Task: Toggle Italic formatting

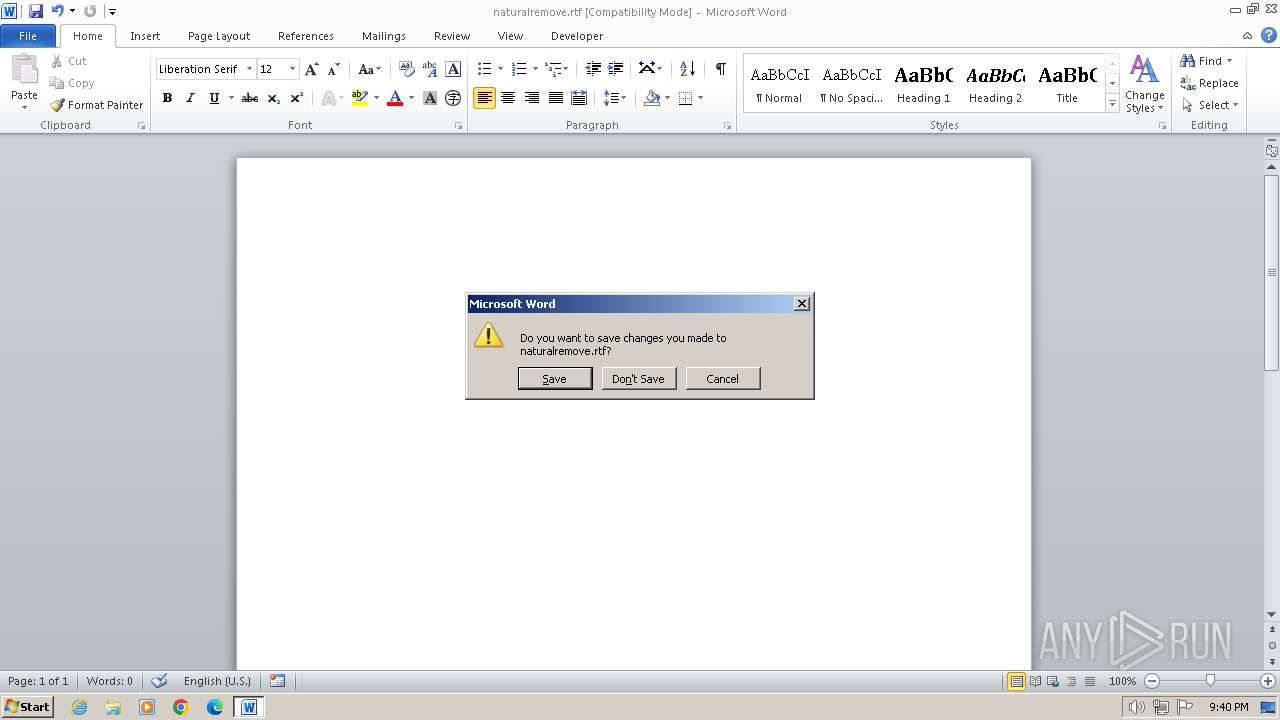Action: [x=190, y=98]
